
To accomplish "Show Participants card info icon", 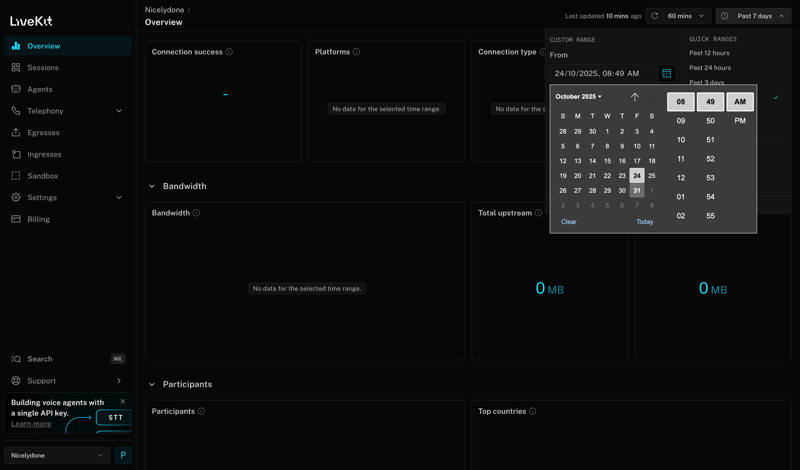I will 202,411.
